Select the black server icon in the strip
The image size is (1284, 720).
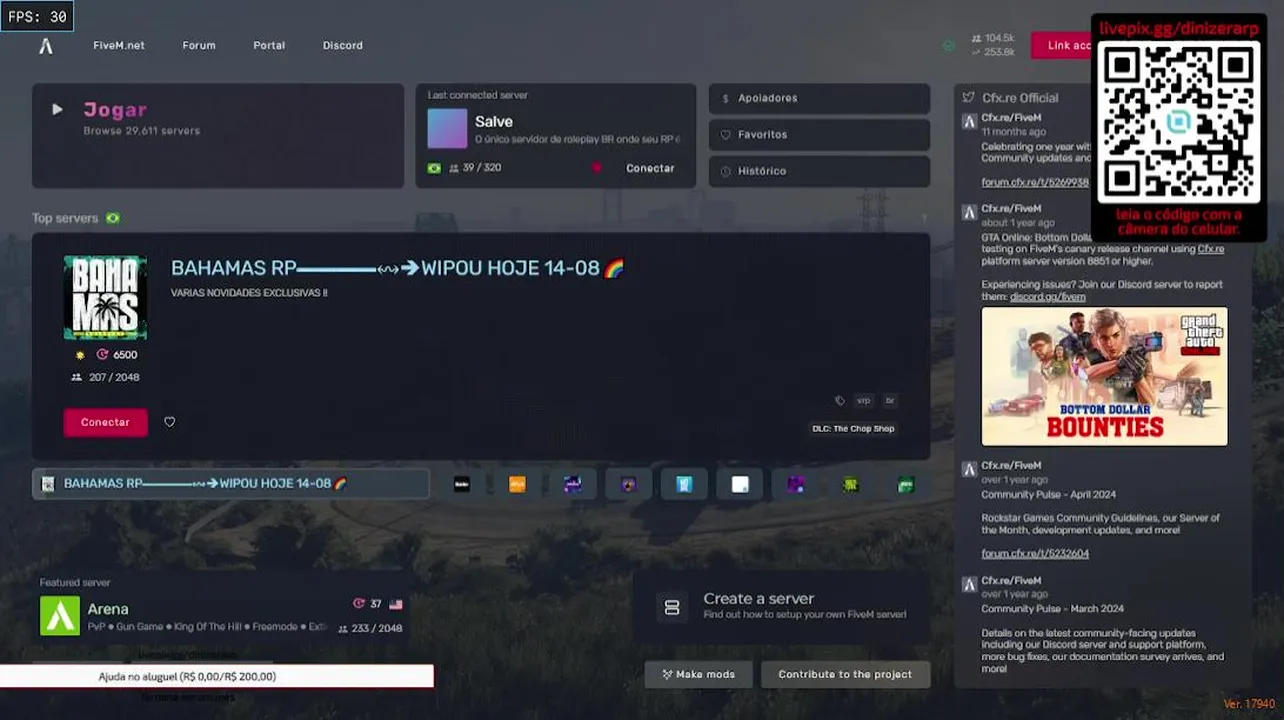tap(462, 484)
